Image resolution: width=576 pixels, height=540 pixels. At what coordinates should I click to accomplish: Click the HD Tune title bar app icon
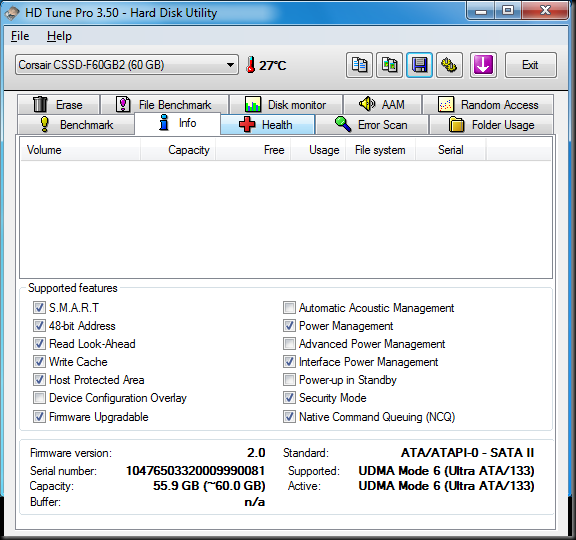tap(12, 13)
